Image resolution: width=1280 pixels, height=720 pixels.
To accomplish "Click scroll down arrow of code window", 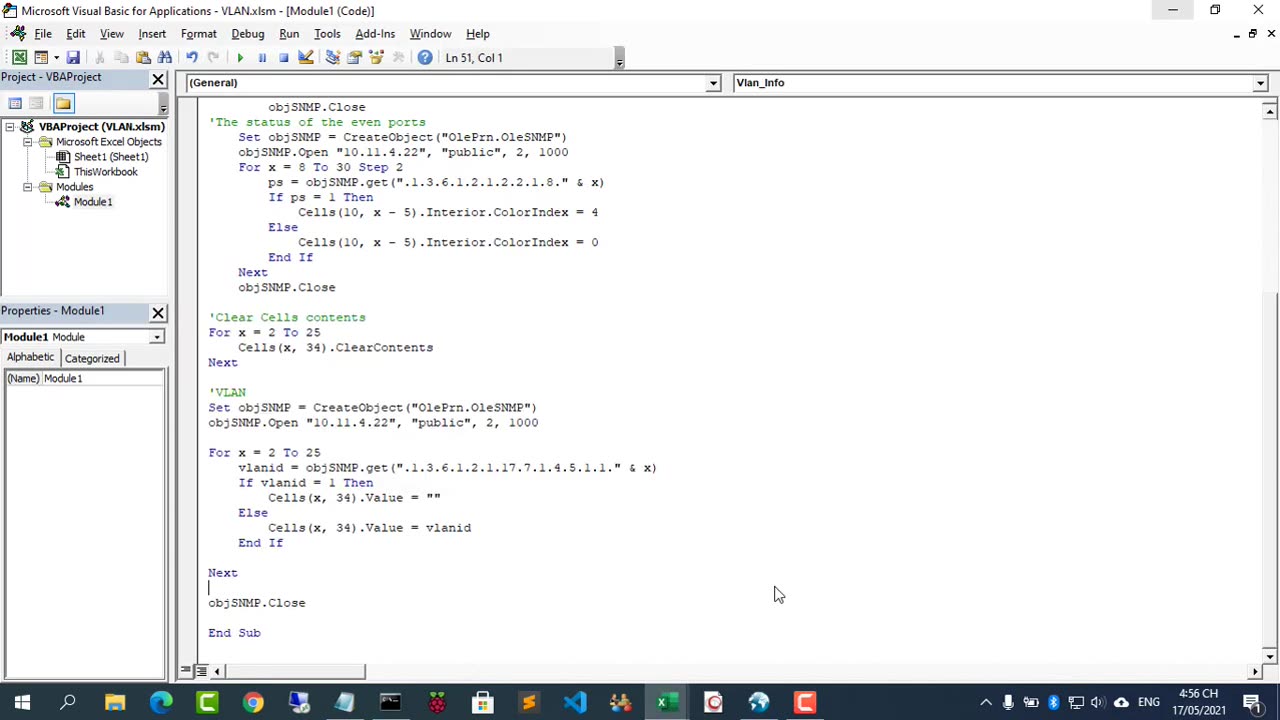I will [x=1270, y=656].
